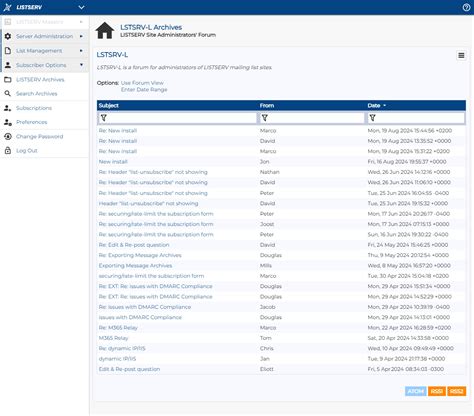The image size is (474, 416).
Task: Sort by the Subject column header
Action: click(109, 105)
